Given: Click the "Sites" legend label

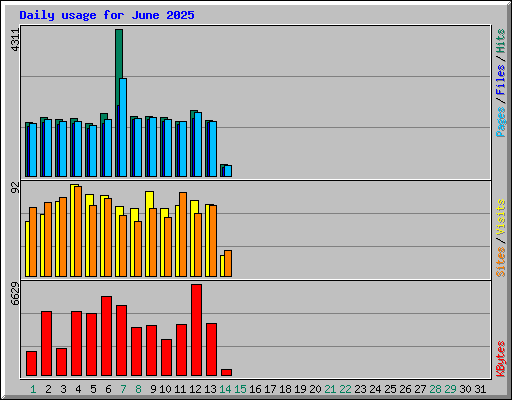Looking at the screenshot, I should [x=500, y=262].
